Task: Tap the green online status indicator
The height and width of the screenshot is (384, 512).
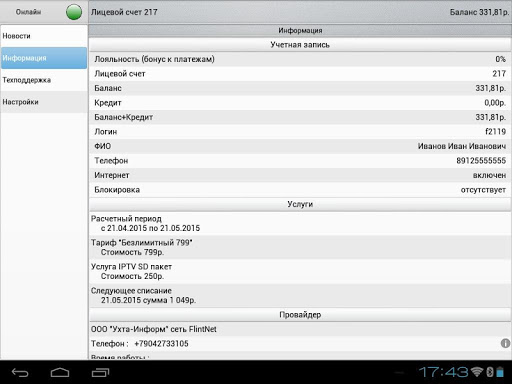Action: tap(74, 12)
